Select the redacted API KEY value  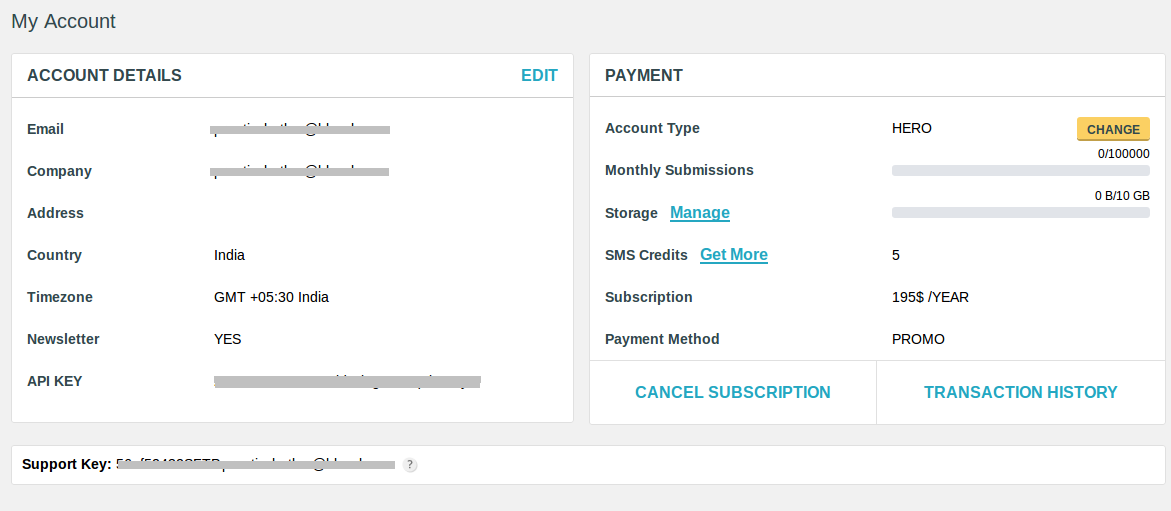click(x=347, y=381)
